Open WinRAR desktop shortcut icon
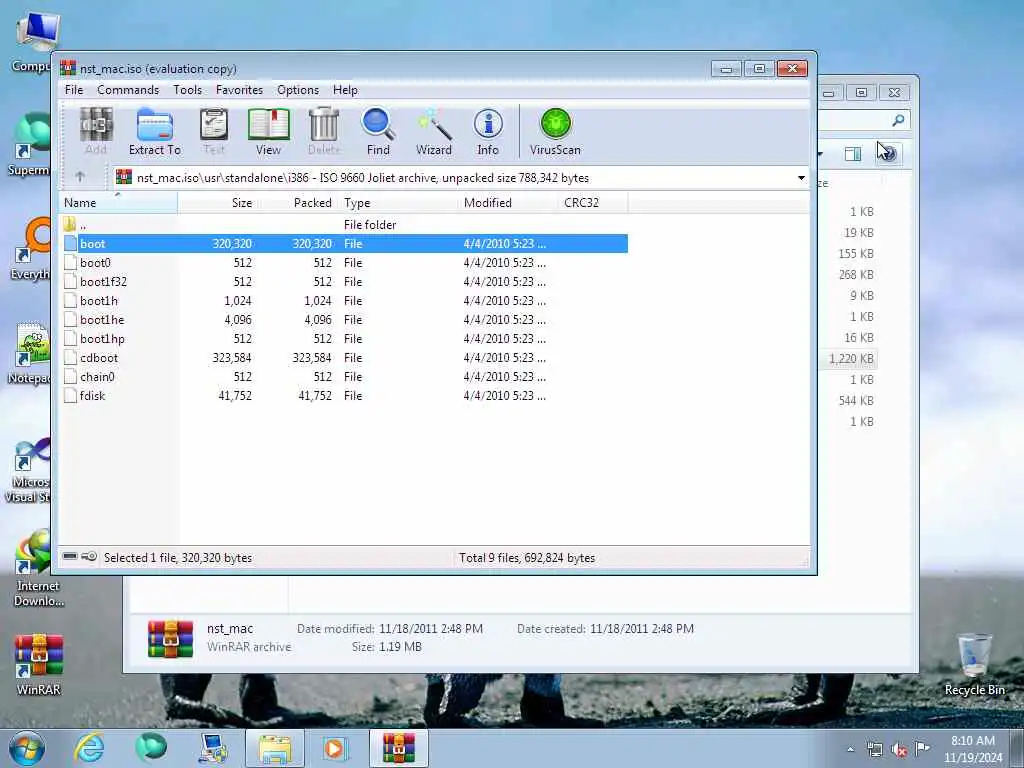Image resolution: width=1024 pixels, height=768 pixels. pos(39,663)
